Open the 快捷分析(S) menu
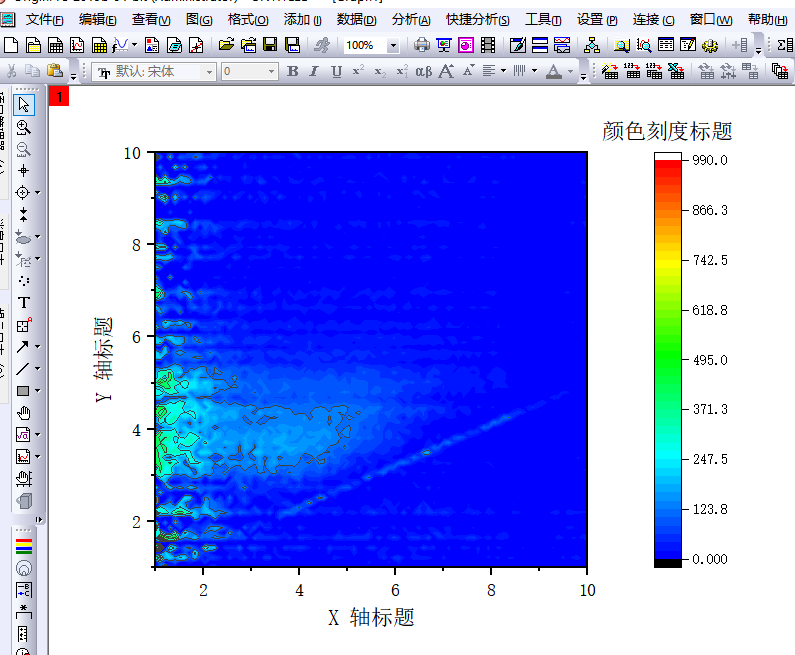Viewport: 795px width, 655px height. (x=478, y=20)
